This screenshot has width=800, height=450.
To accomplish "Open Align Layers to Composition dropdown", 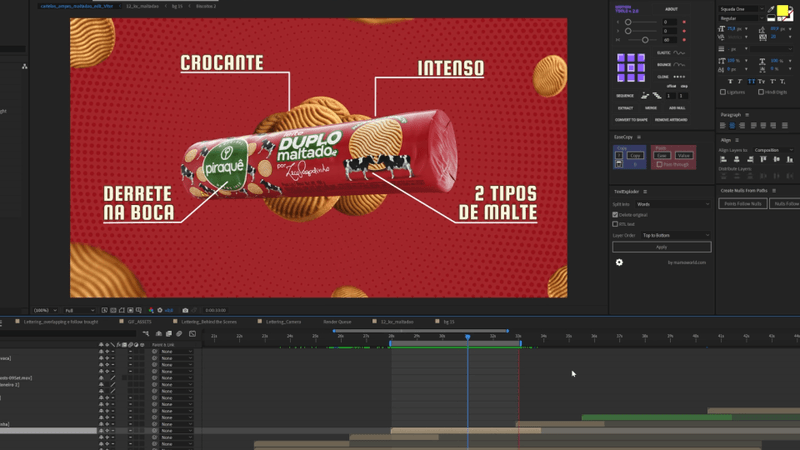I will pos(773,150).
